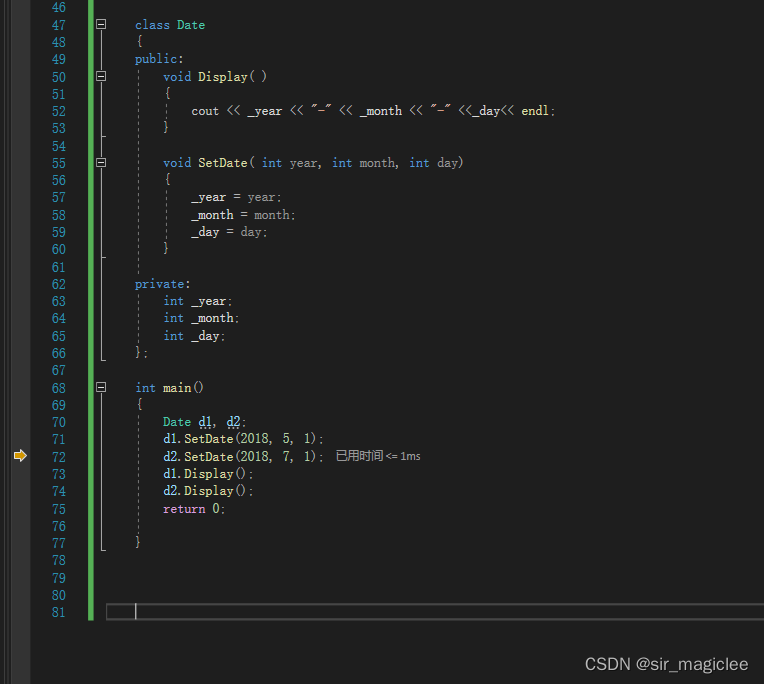Click 'main' on line 68
This screenshot has height=684, width=764.
click(177, 388)
